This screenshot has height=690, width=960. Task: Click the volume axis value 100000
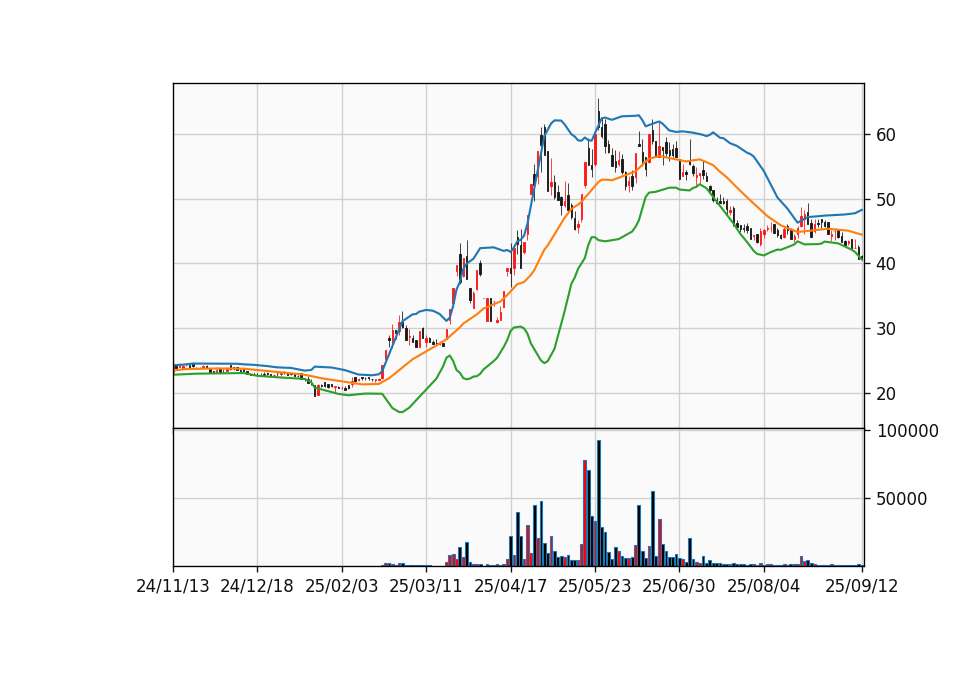pyautogui.click(x=908, y=431)
